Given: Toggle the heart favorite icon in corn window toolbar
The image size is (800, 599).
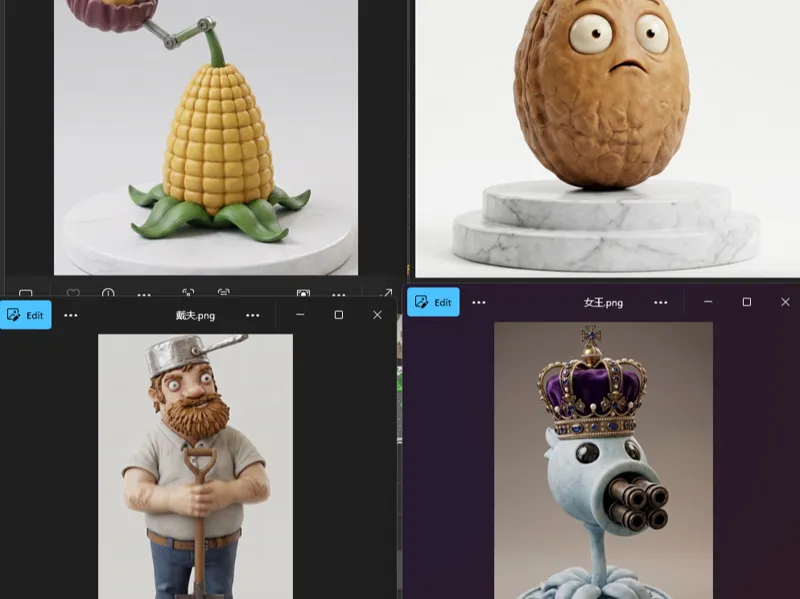Looking at the screenshot, I should (x=73, y=293).
